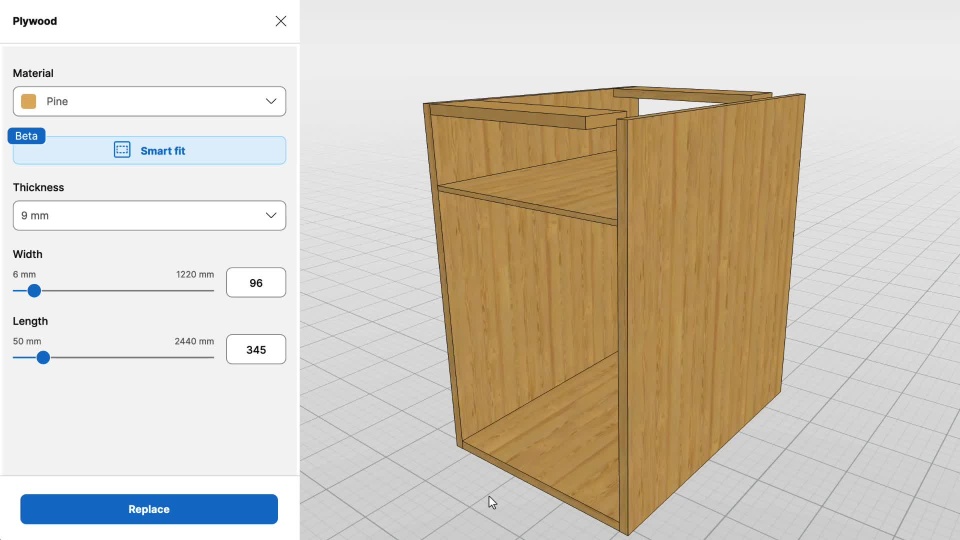960x540 pixels.
Task: Click the Smart fit dashed-box icon
Action: tap(122, 150)
